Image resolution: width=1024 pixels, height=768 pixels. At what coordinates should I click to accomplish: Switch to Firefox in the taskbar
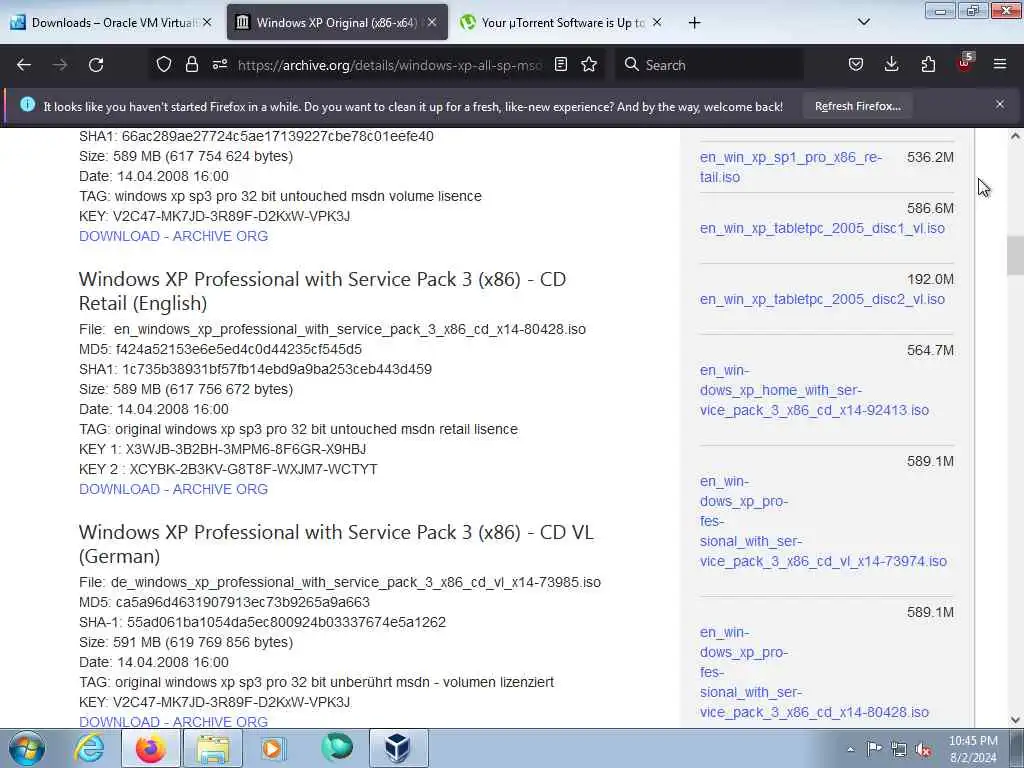151,748
